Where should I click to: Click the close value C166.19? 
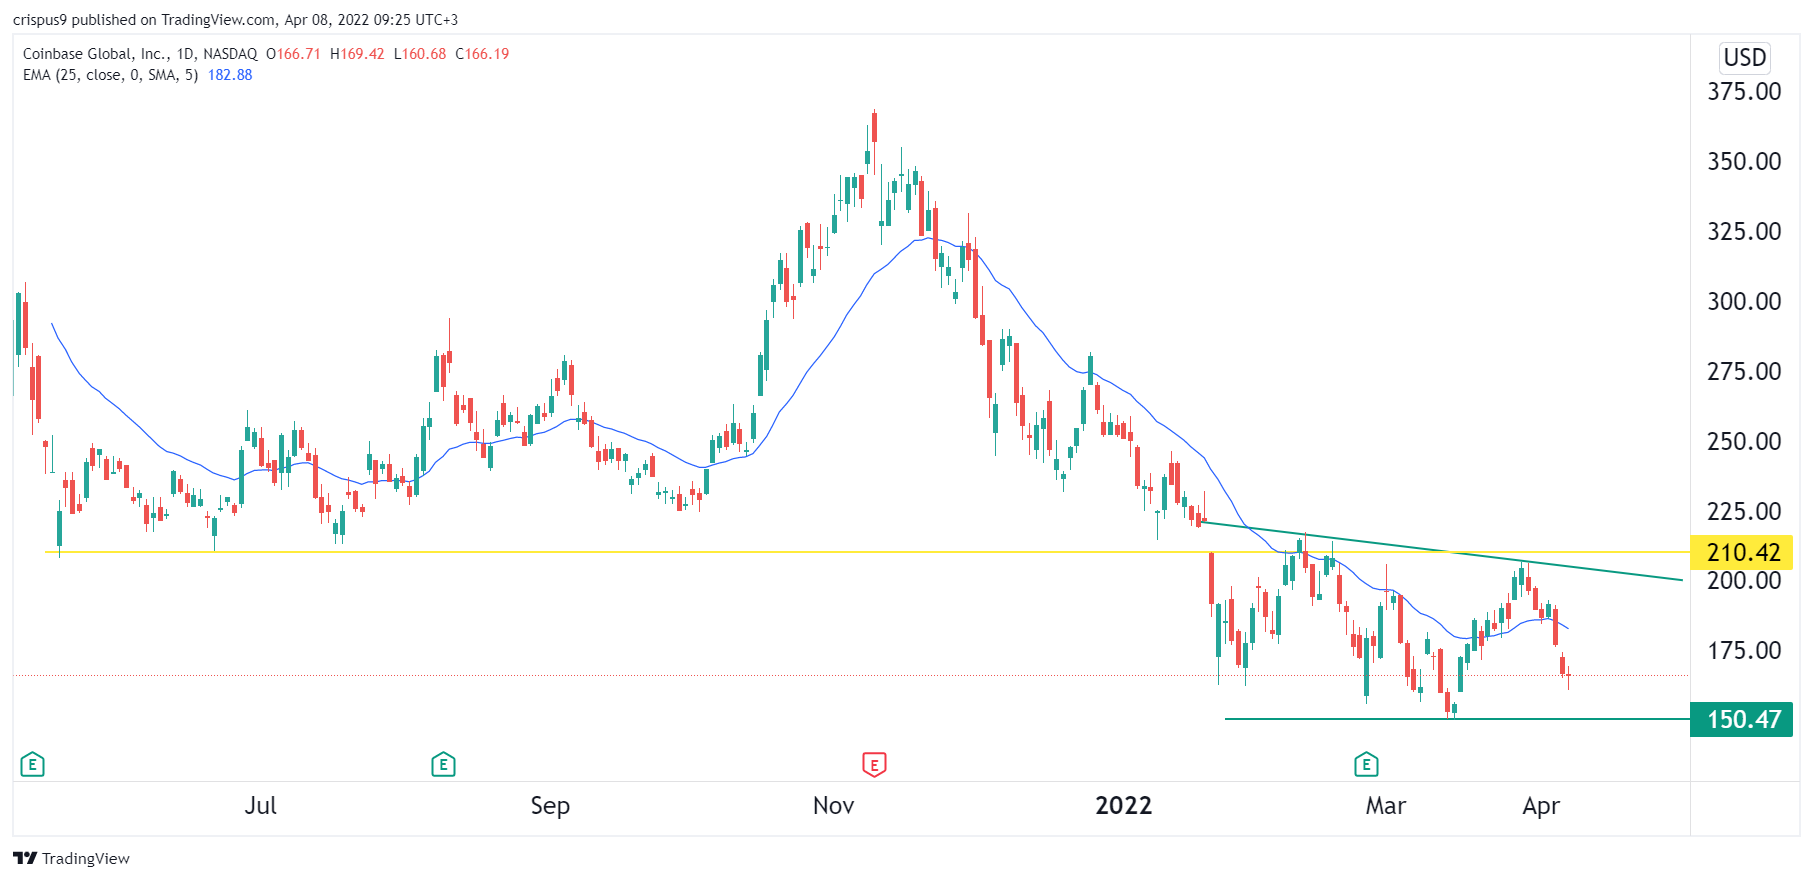[x=482, y=54]
